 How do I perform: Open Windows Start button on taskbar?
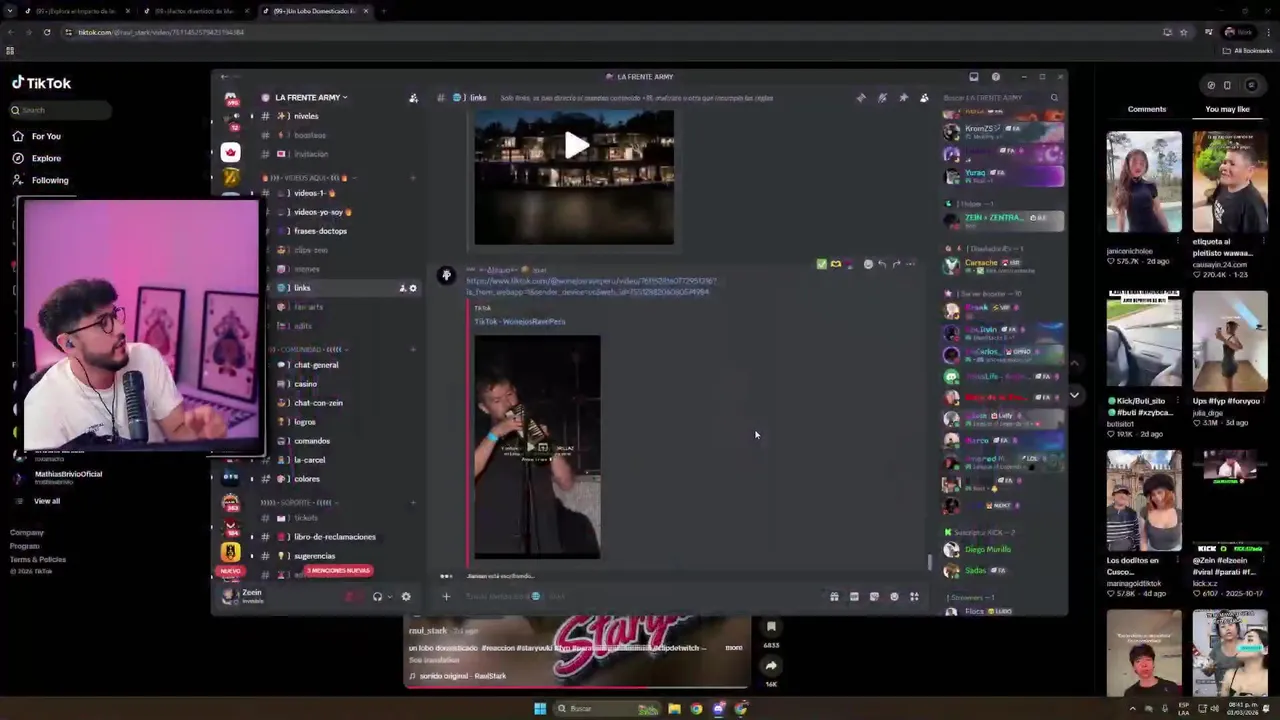pos(540,709)
